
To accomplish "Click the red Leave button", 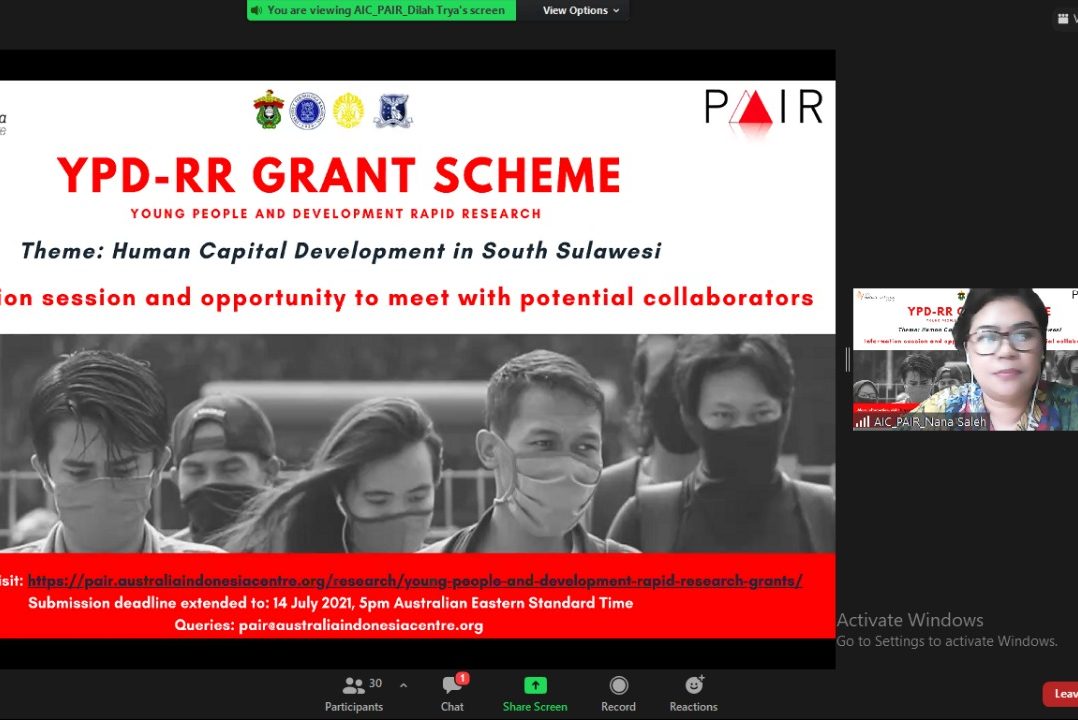I will click(1062, 693).
